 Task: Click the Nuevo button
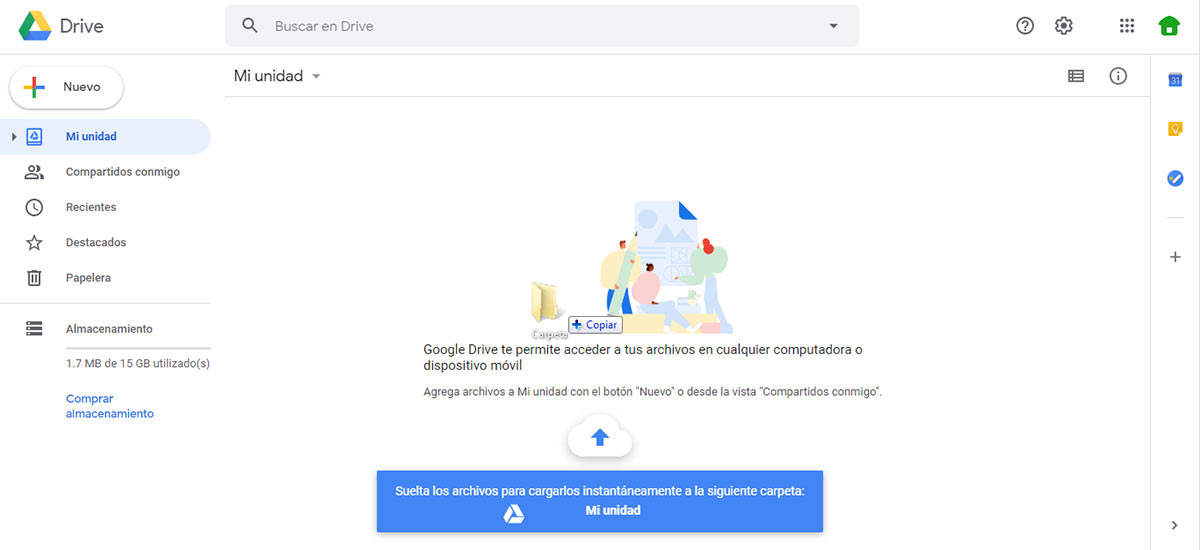(66, 87)
